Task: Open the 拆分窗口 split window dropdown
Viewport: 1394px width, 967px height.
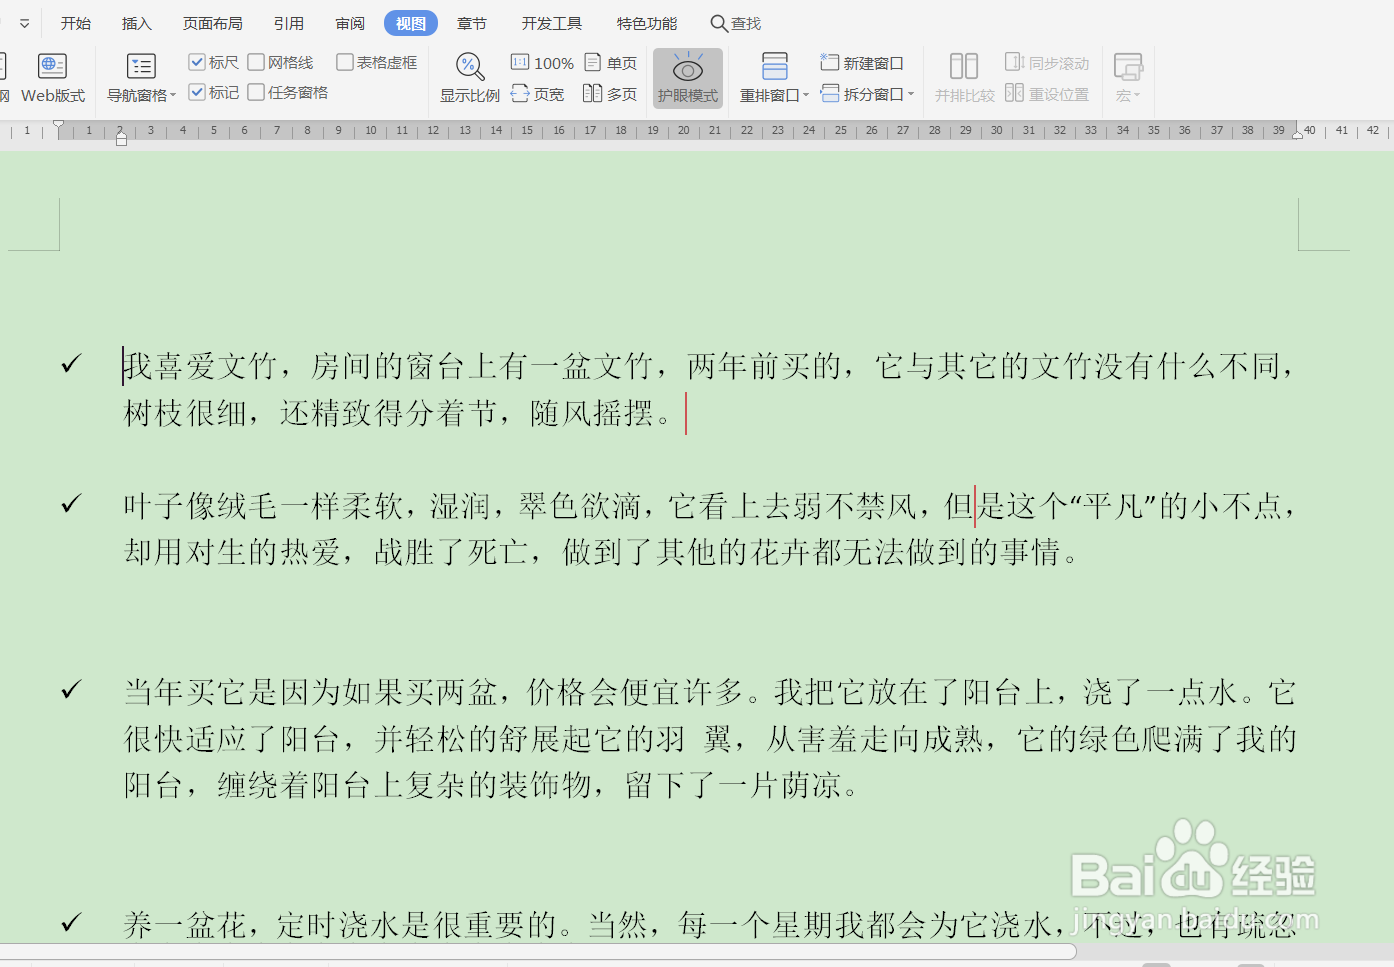Action: click(x=867, y=93)
